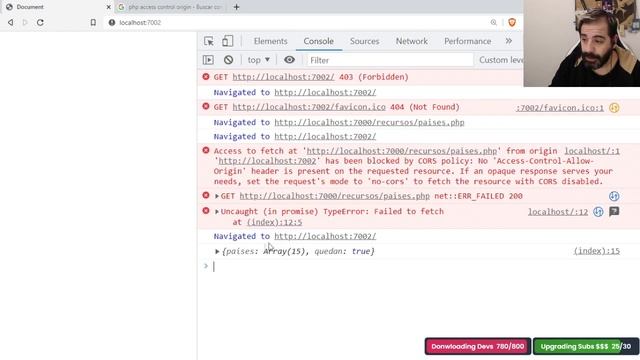
Task: Open Navigated to localhost:7000 paises.php link
Action: (369, 122)
